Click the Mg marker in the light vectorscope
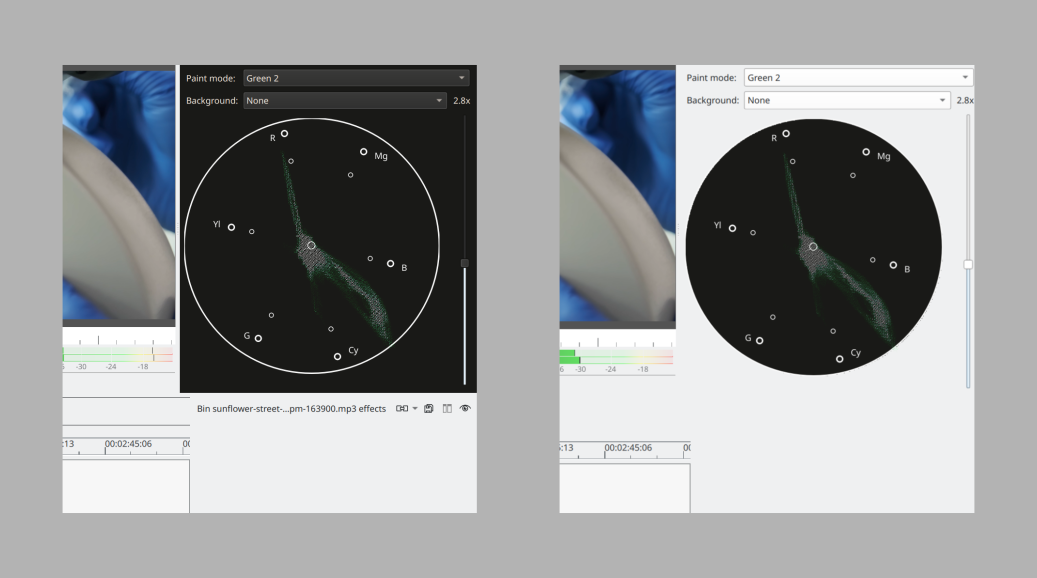The image size is (1037, 578). [866, 152]
